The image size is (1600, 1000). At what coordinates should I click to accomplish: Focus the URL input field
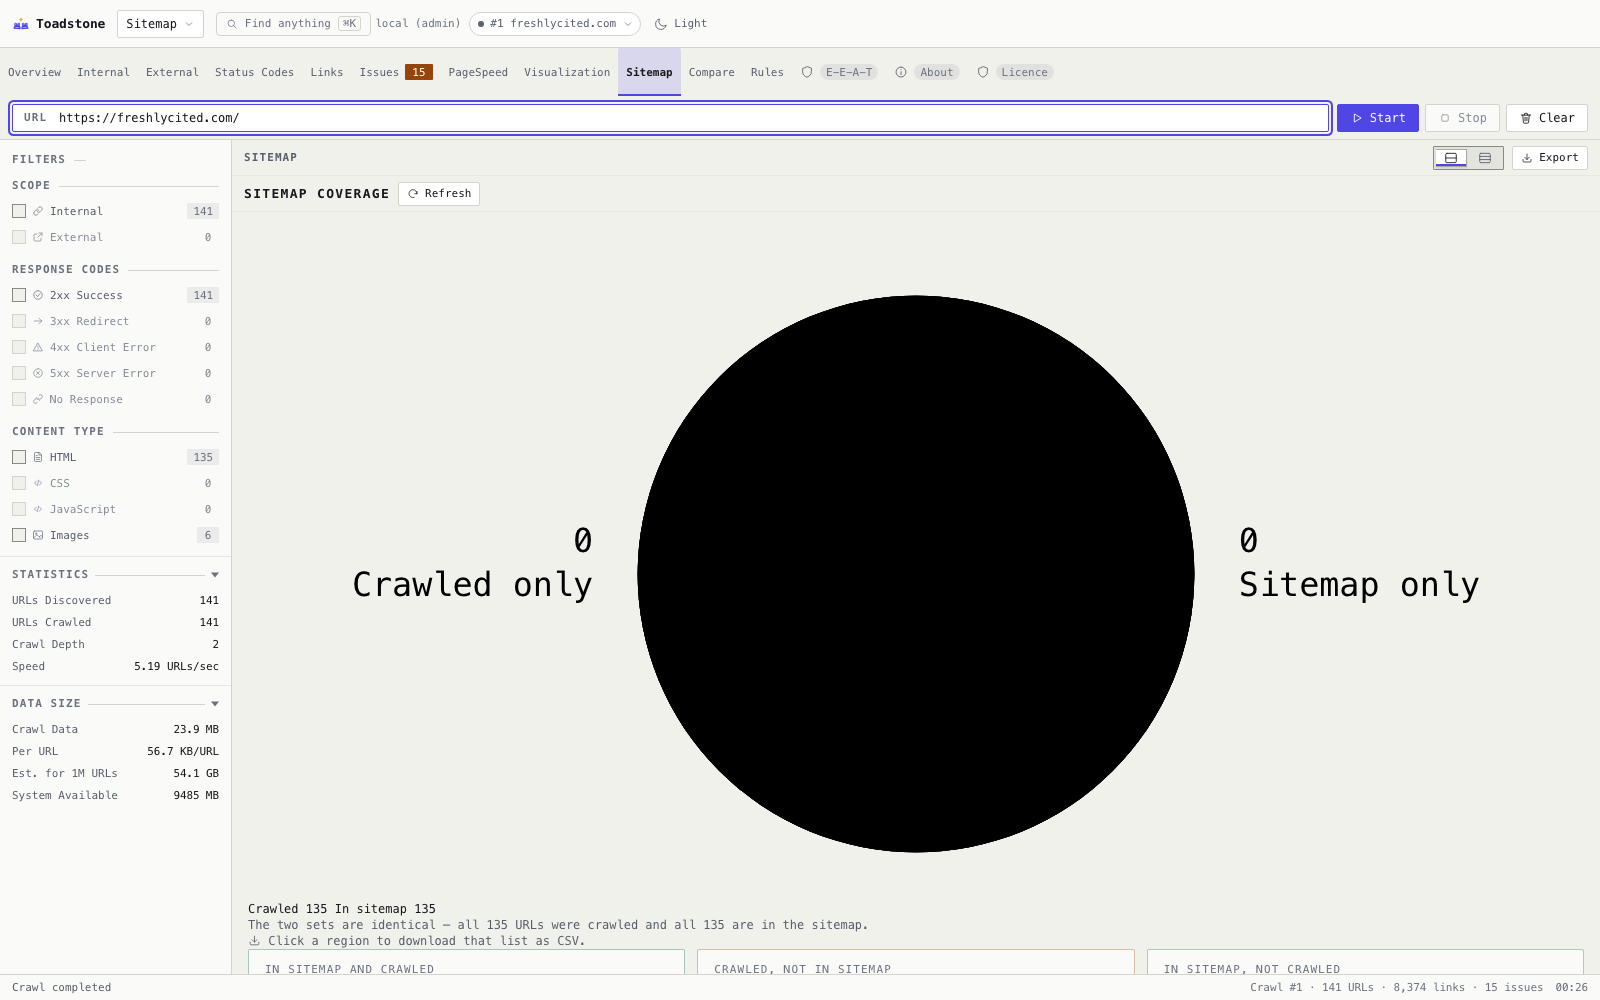tap(670, 118)
